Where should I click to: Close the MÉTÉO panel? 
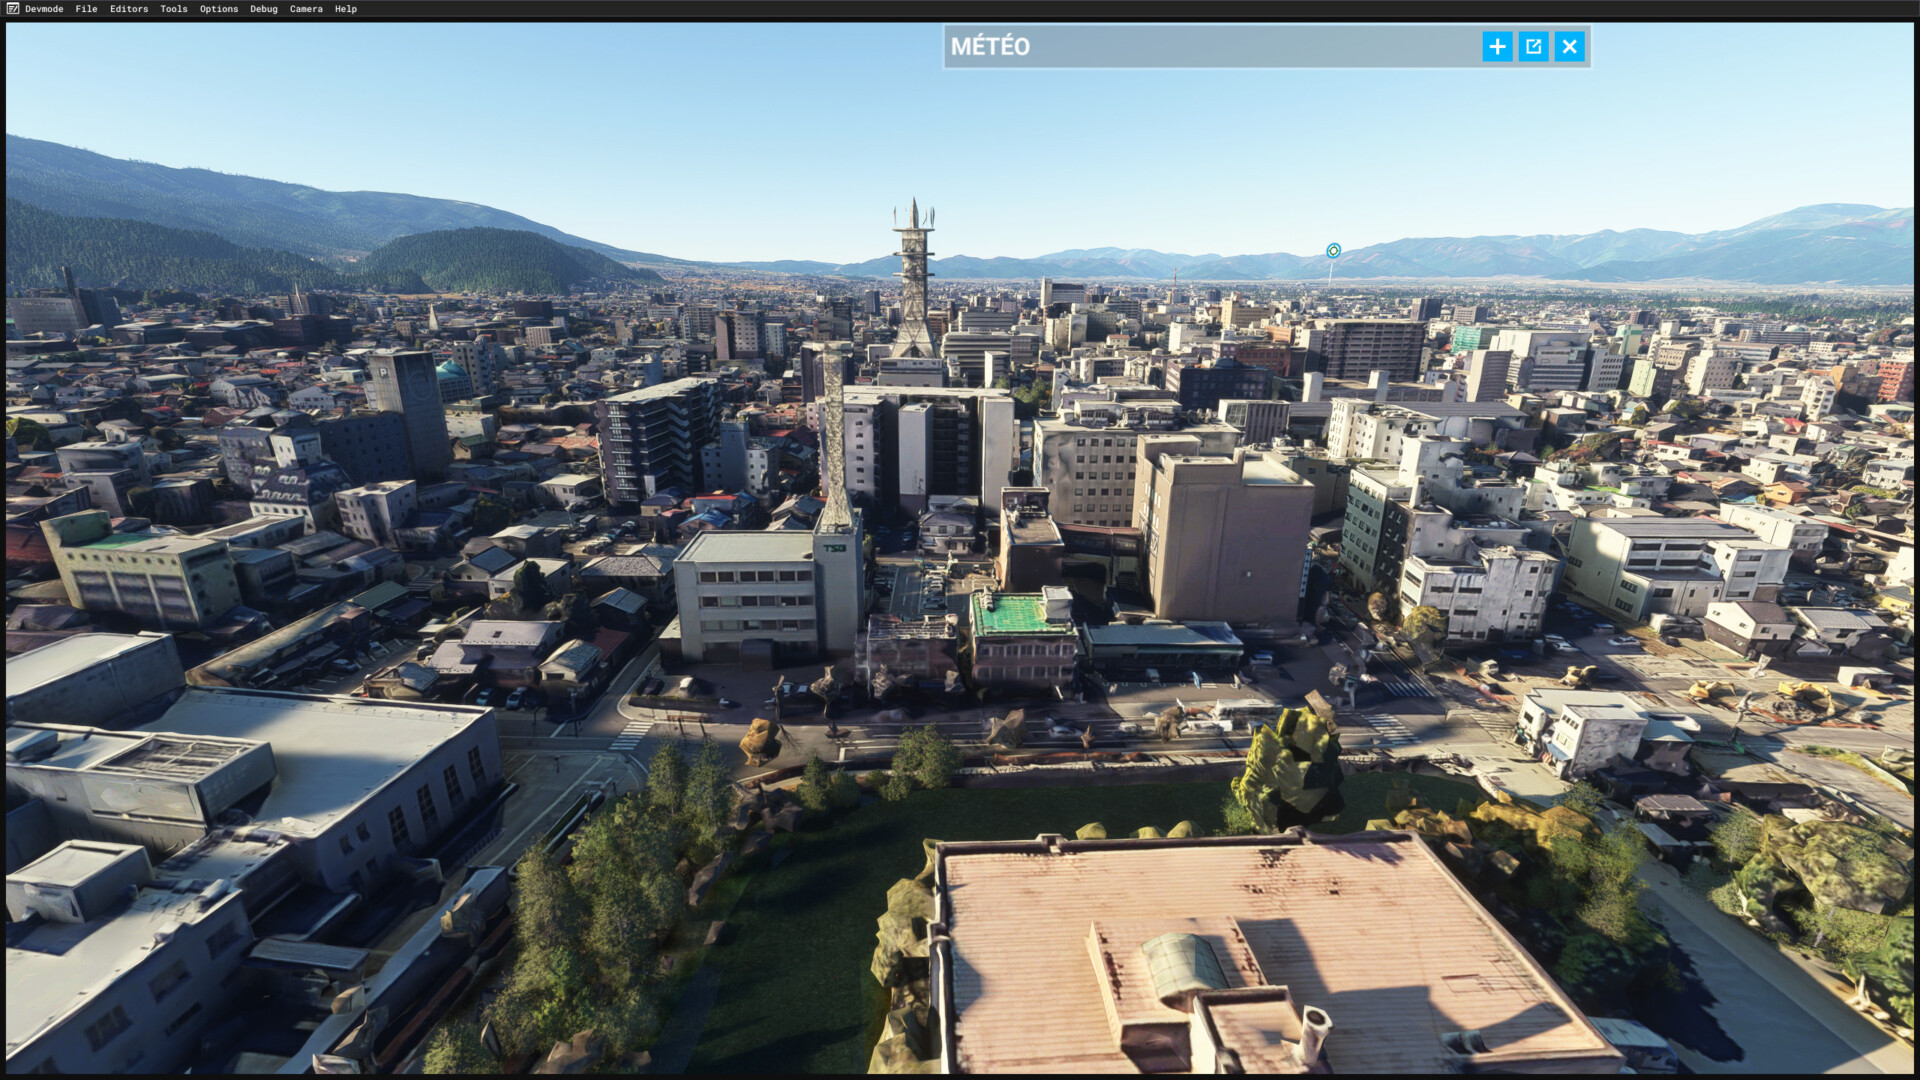coord(1569,46)
